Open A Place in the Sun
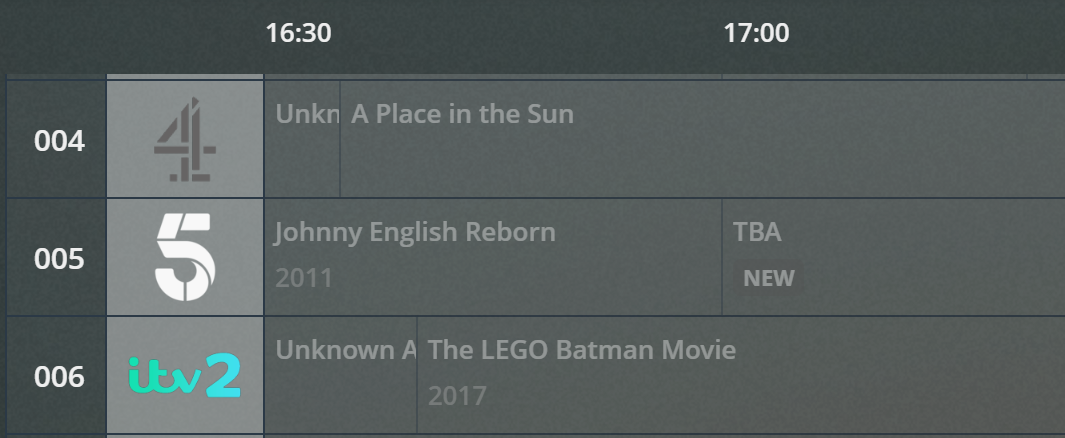 pos(462,114)
